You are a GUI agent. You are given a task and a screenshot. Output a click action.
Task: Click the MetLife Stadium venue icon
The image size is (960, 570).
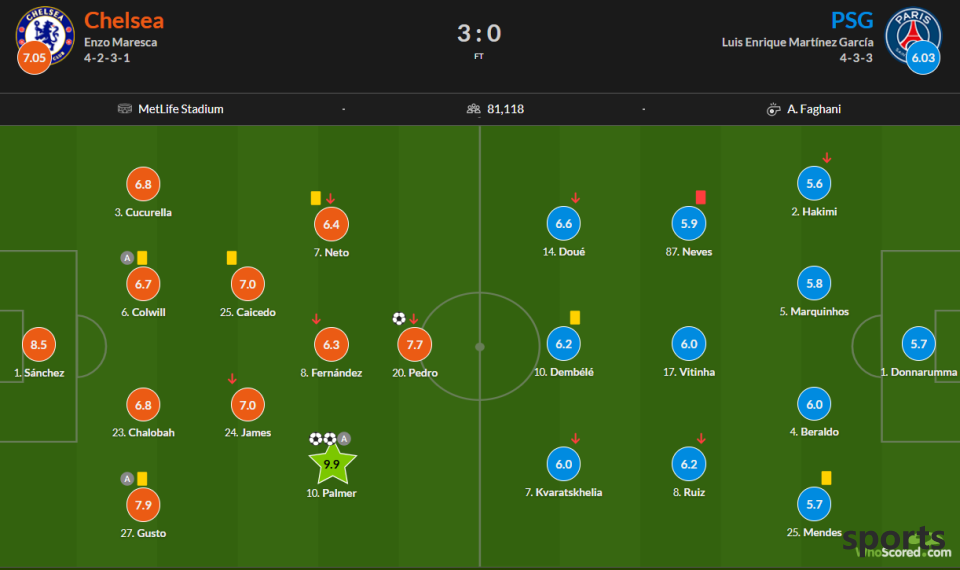[125, 109]
